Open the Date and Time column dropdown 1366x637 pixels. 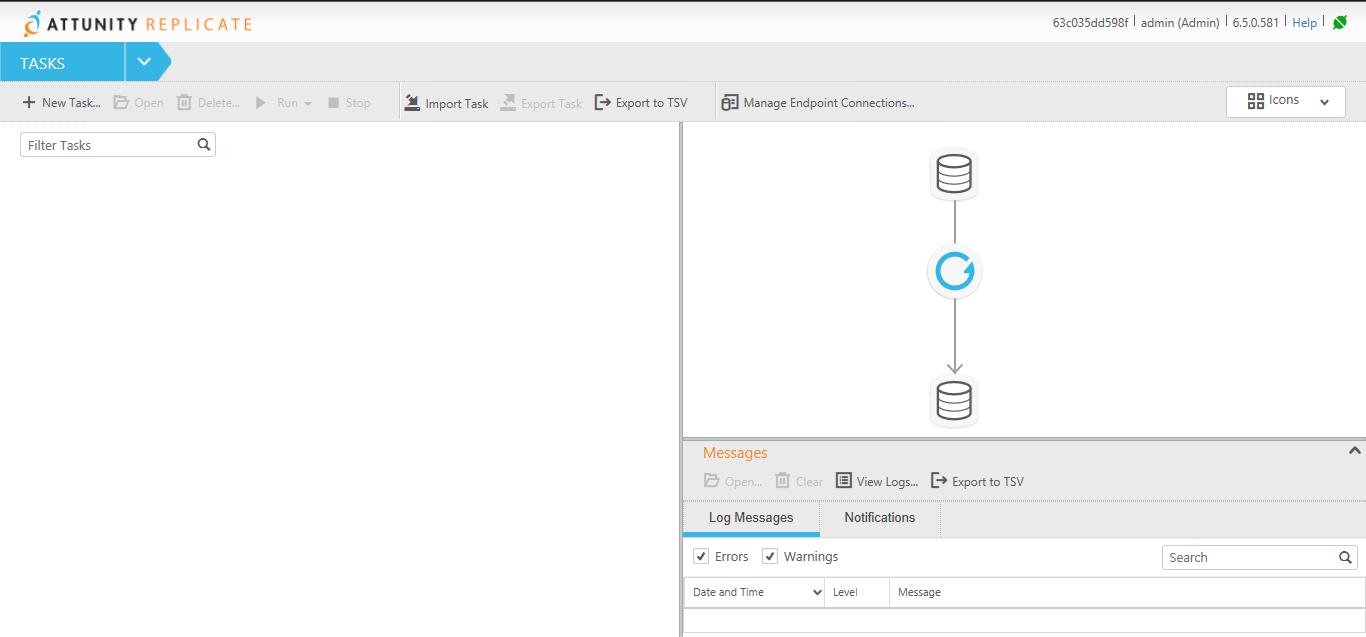point(817,592)
